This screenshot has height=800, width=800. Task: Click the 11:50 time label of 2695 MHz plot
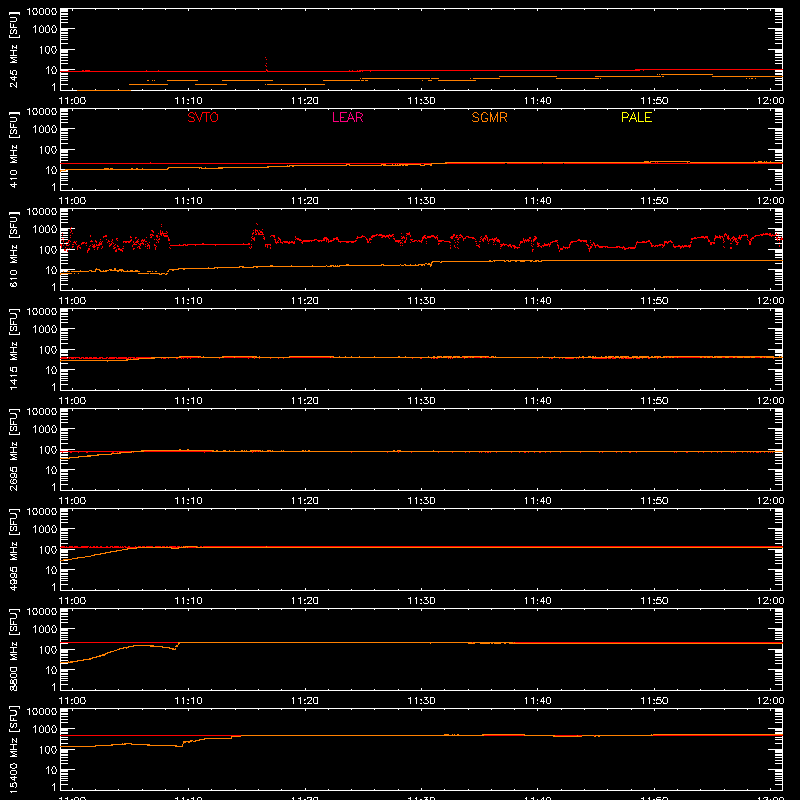pyautogui.click(x=654, y=501)
